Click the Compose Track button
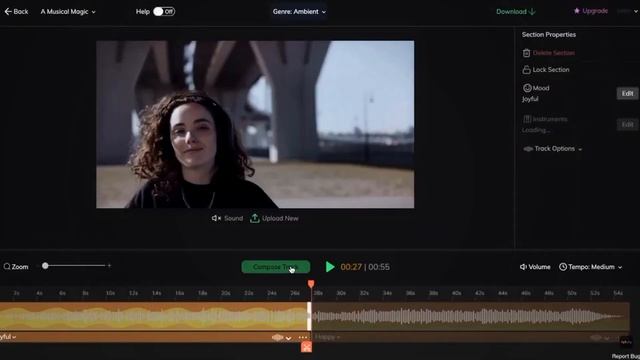 [x=276, y=267]
